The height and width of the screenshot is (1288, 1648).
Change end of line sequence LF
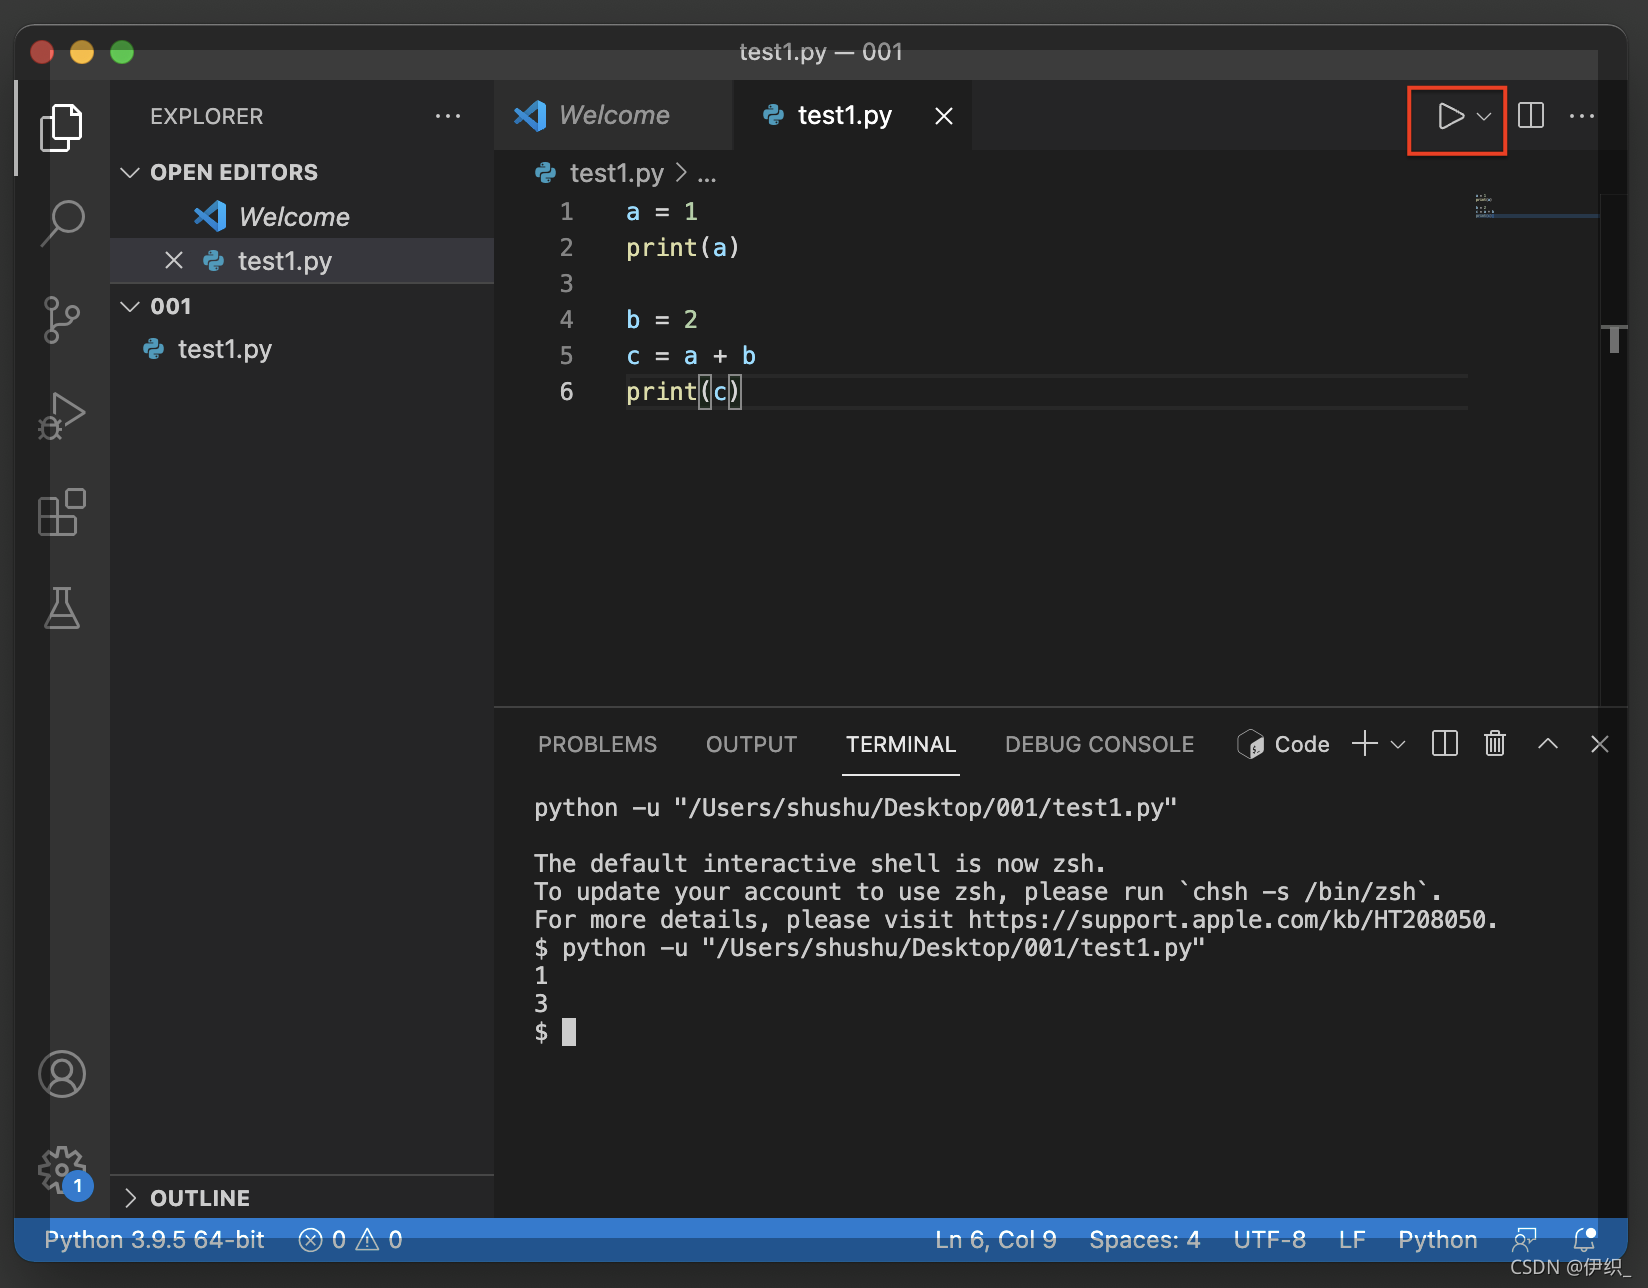[1352, 1240]
